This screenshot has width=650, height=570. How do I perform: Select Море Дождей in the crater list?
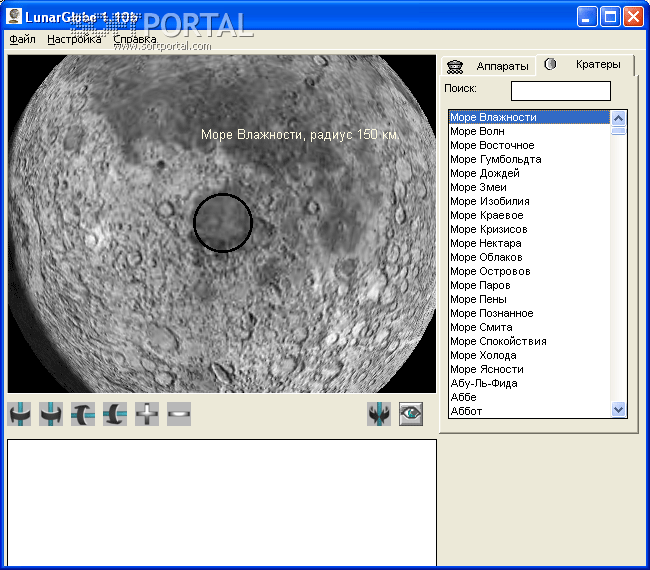tap(485, 173)
